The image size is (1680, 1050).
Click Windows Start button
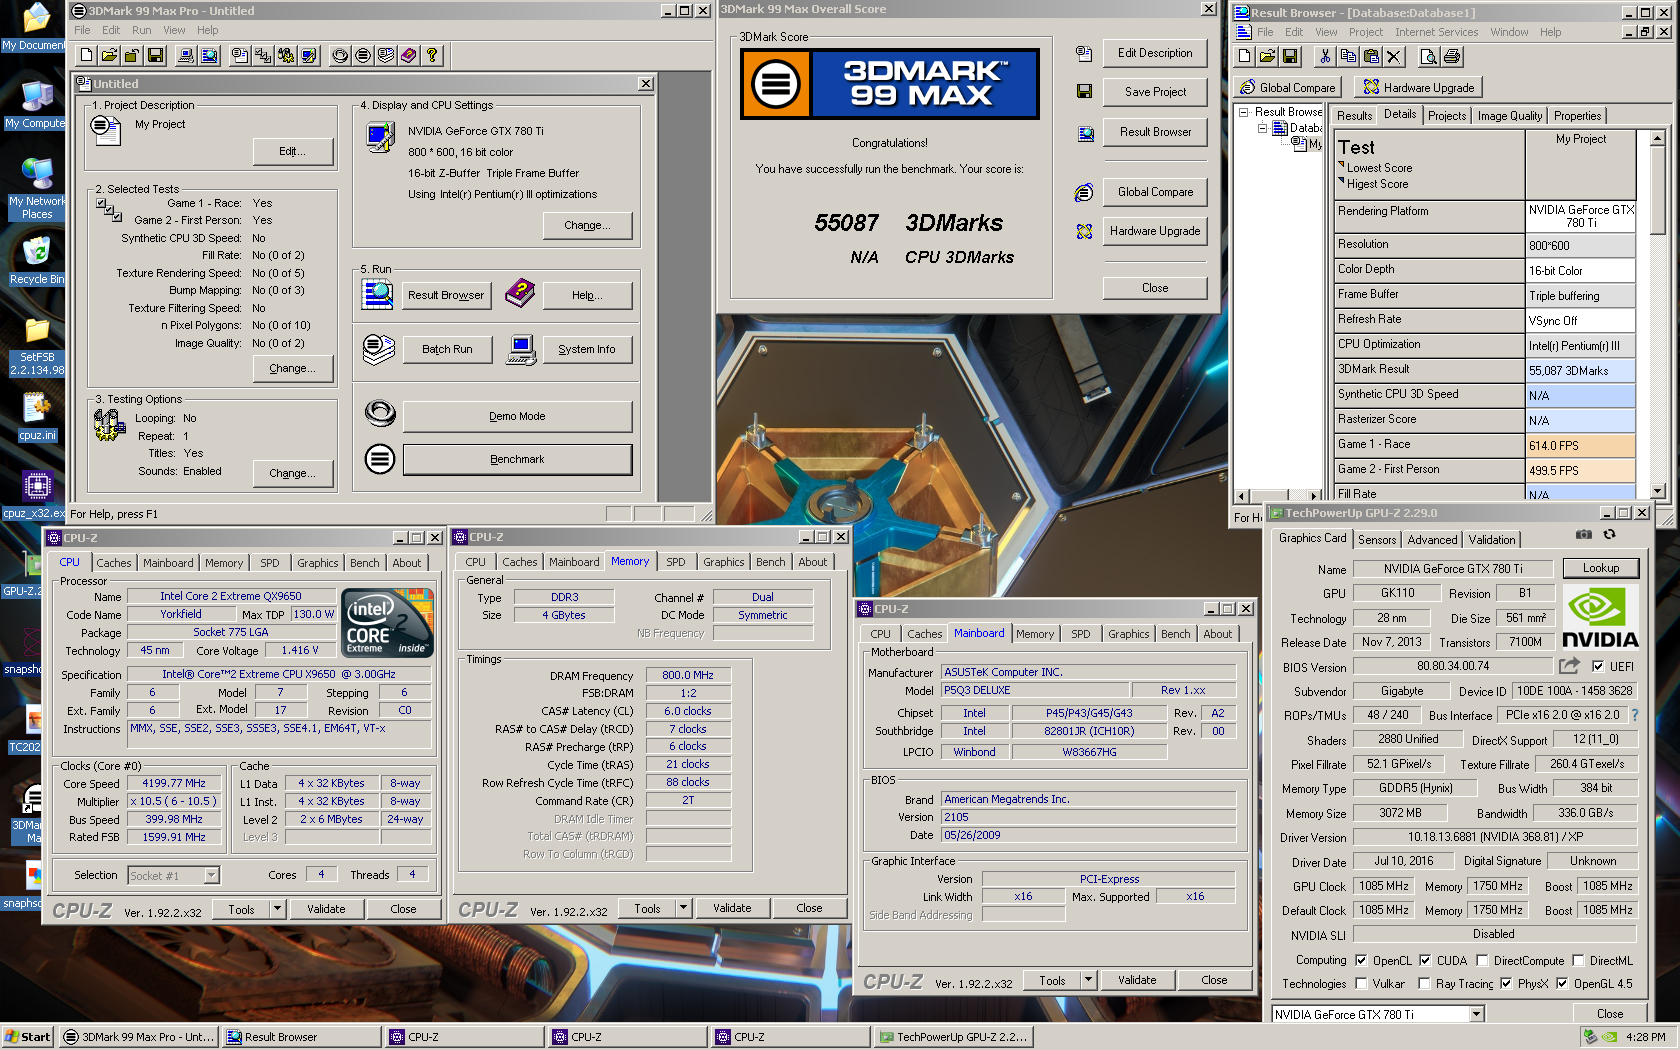tap(27, 1037)
